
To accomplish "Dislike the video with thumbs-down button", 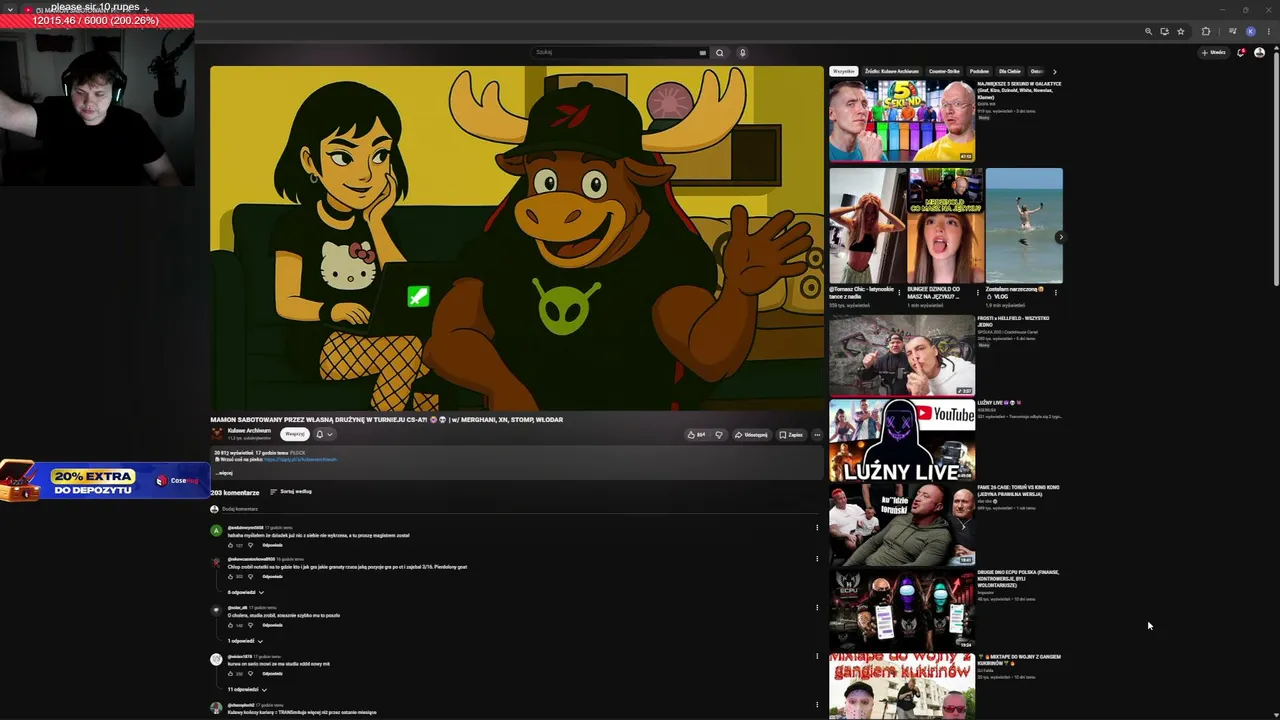I will (718, 435).
